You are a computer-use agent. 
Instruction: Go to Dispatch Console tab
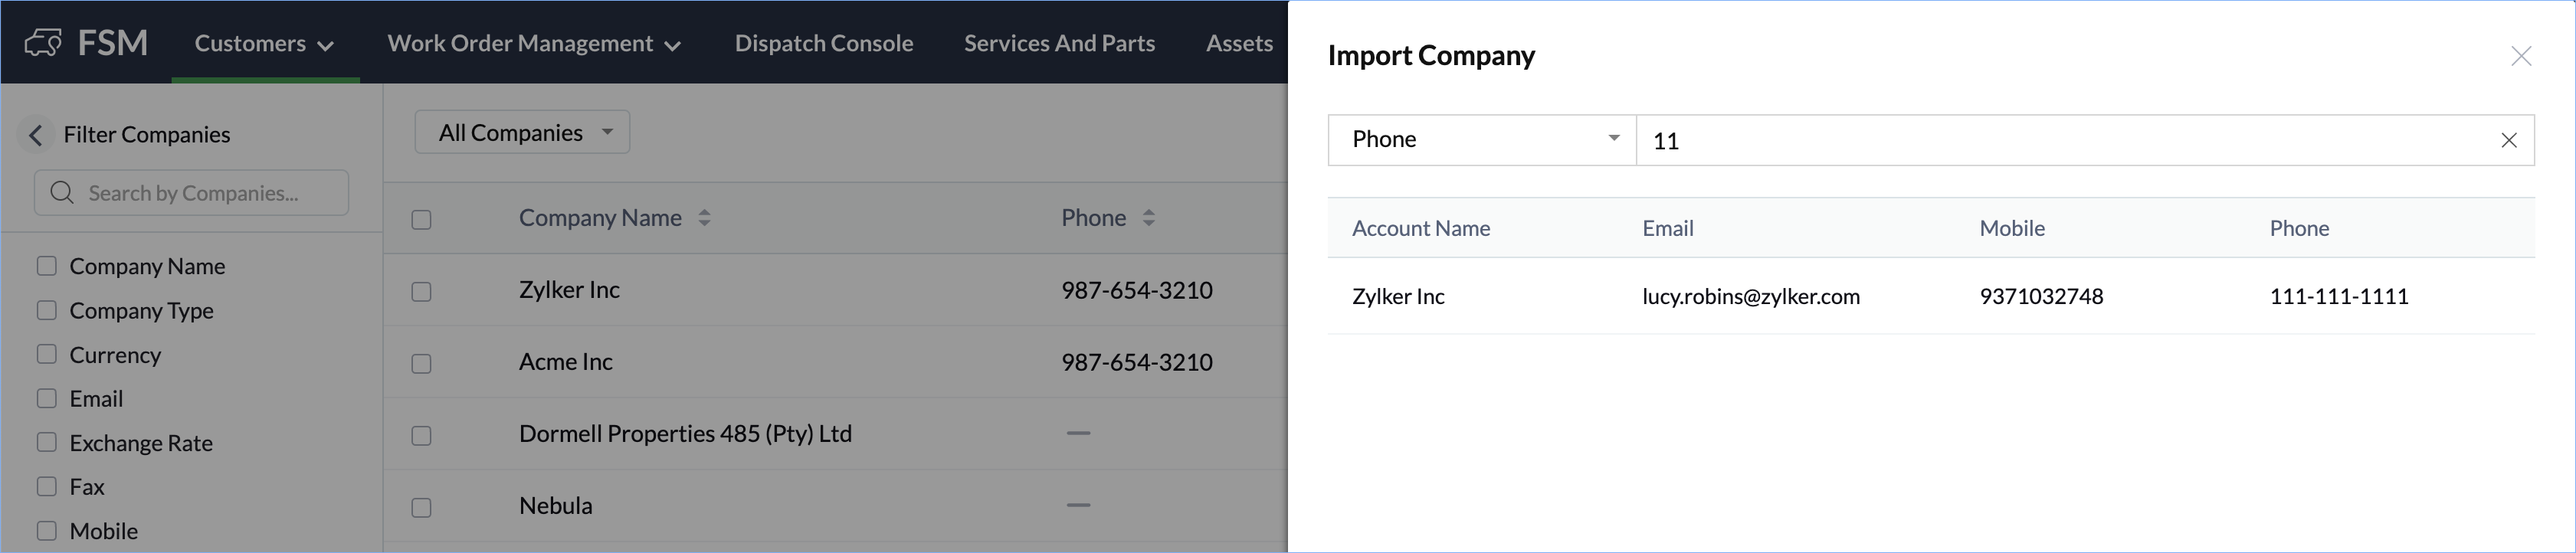pos(824,44)
